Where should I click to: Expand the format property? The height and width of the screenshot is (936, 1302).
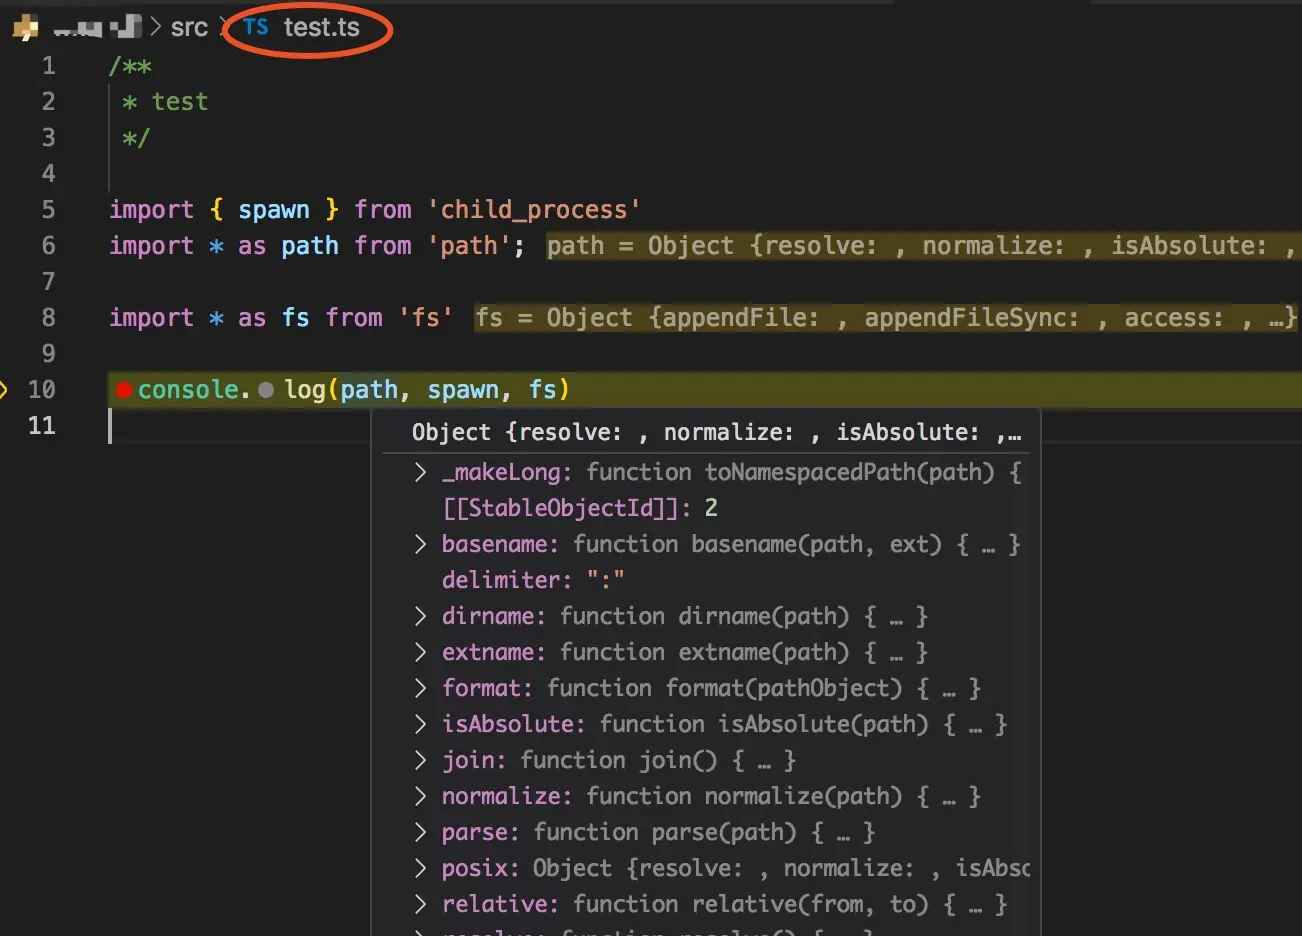[x=419, y=688]
